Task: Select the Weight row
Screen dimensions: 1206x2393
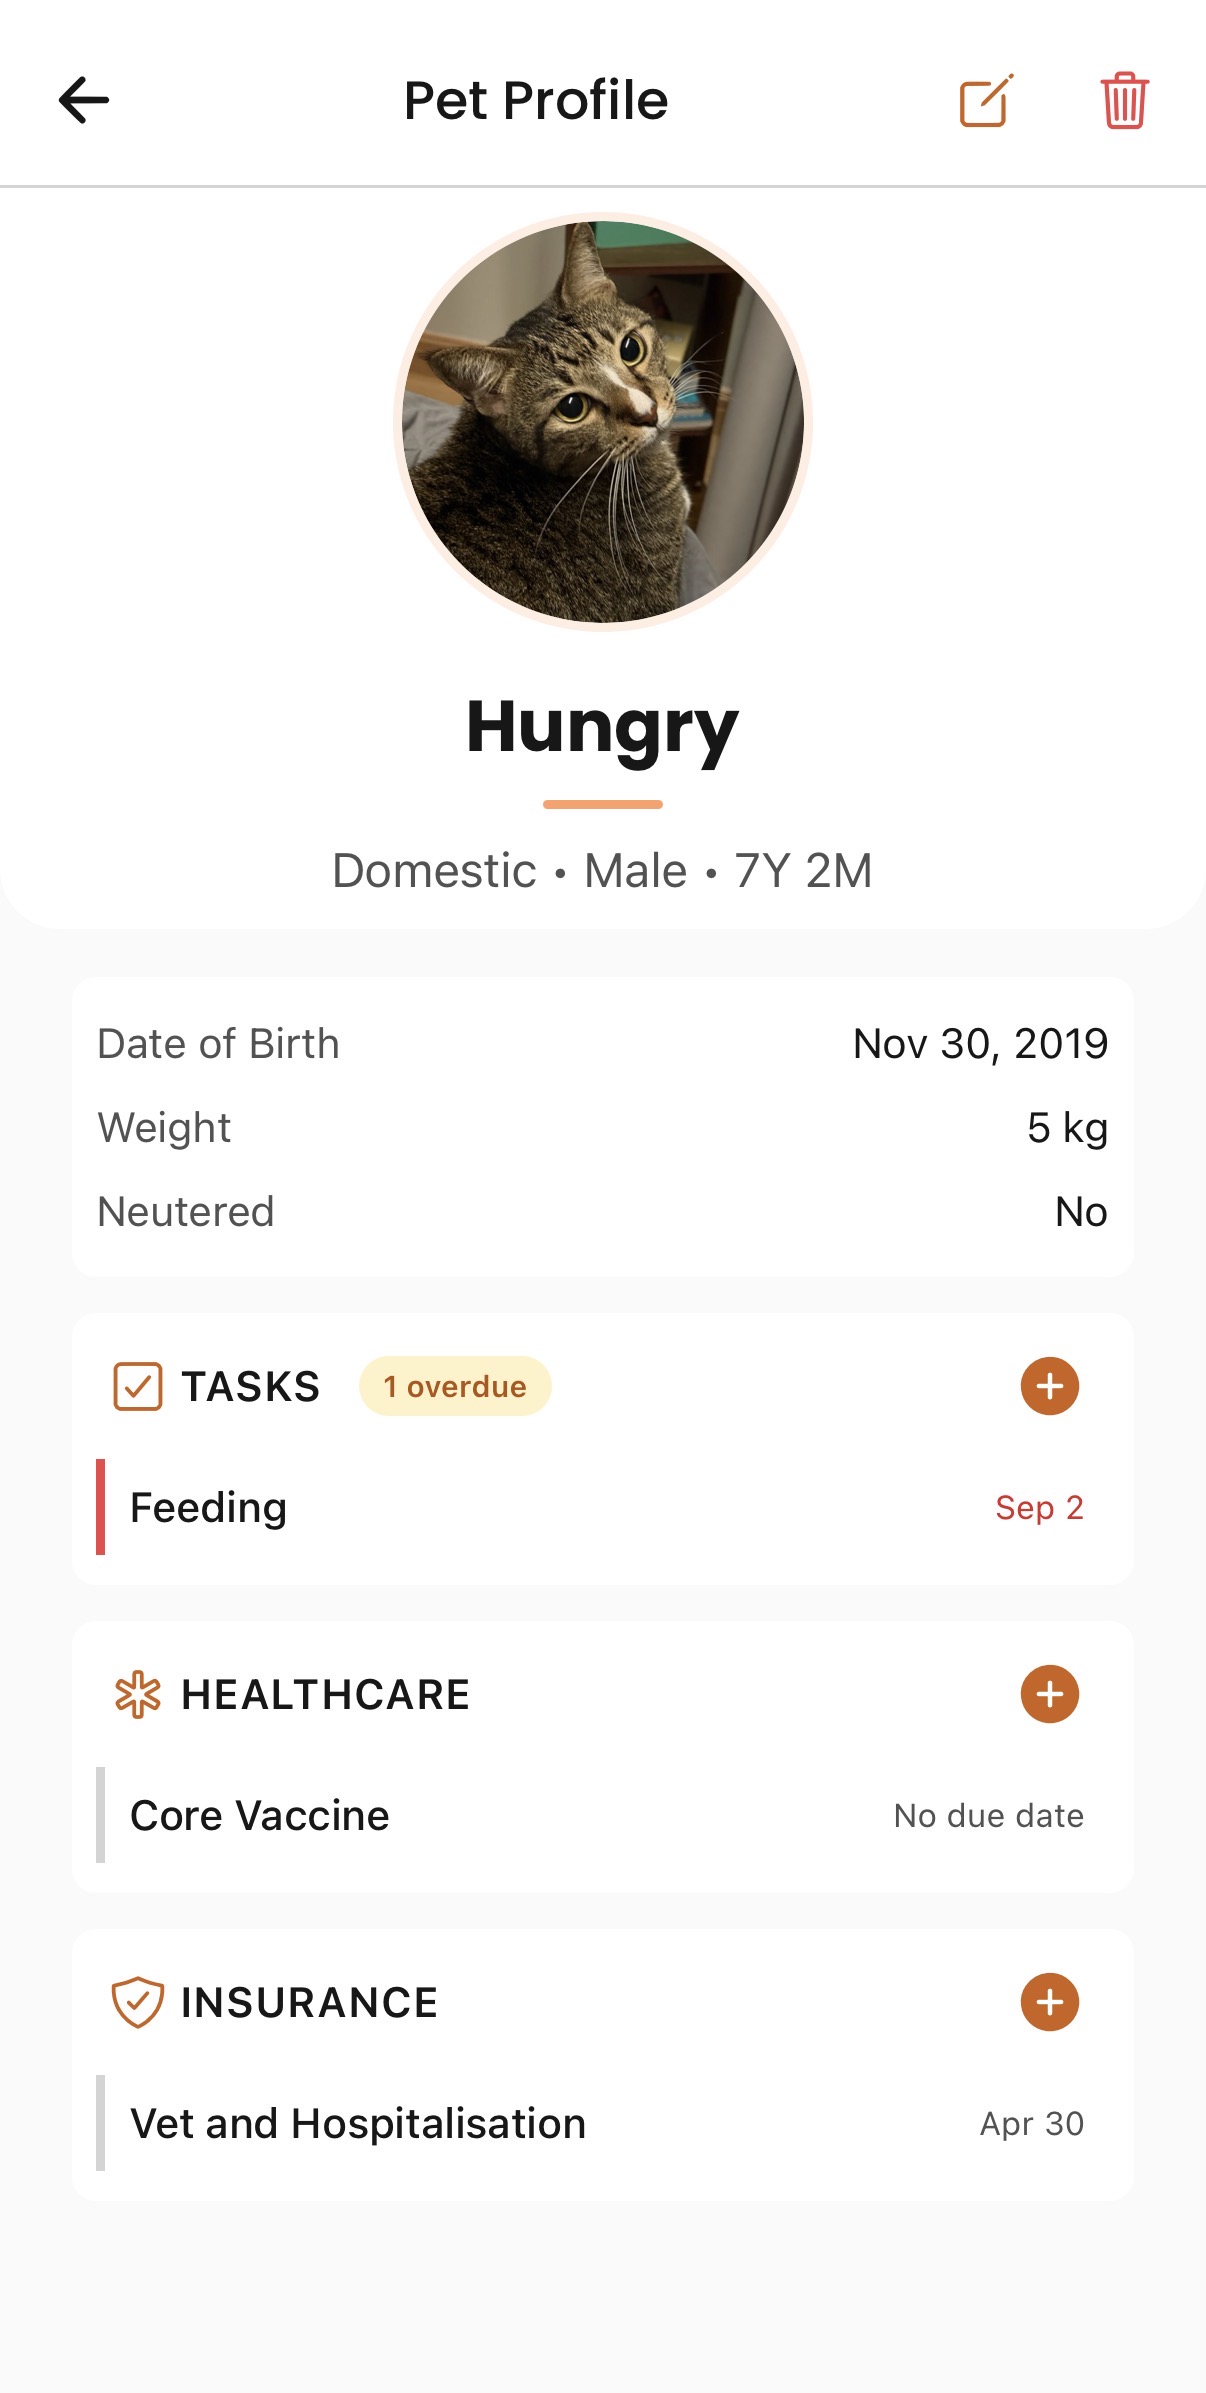Action: (x=602, y=1128)
